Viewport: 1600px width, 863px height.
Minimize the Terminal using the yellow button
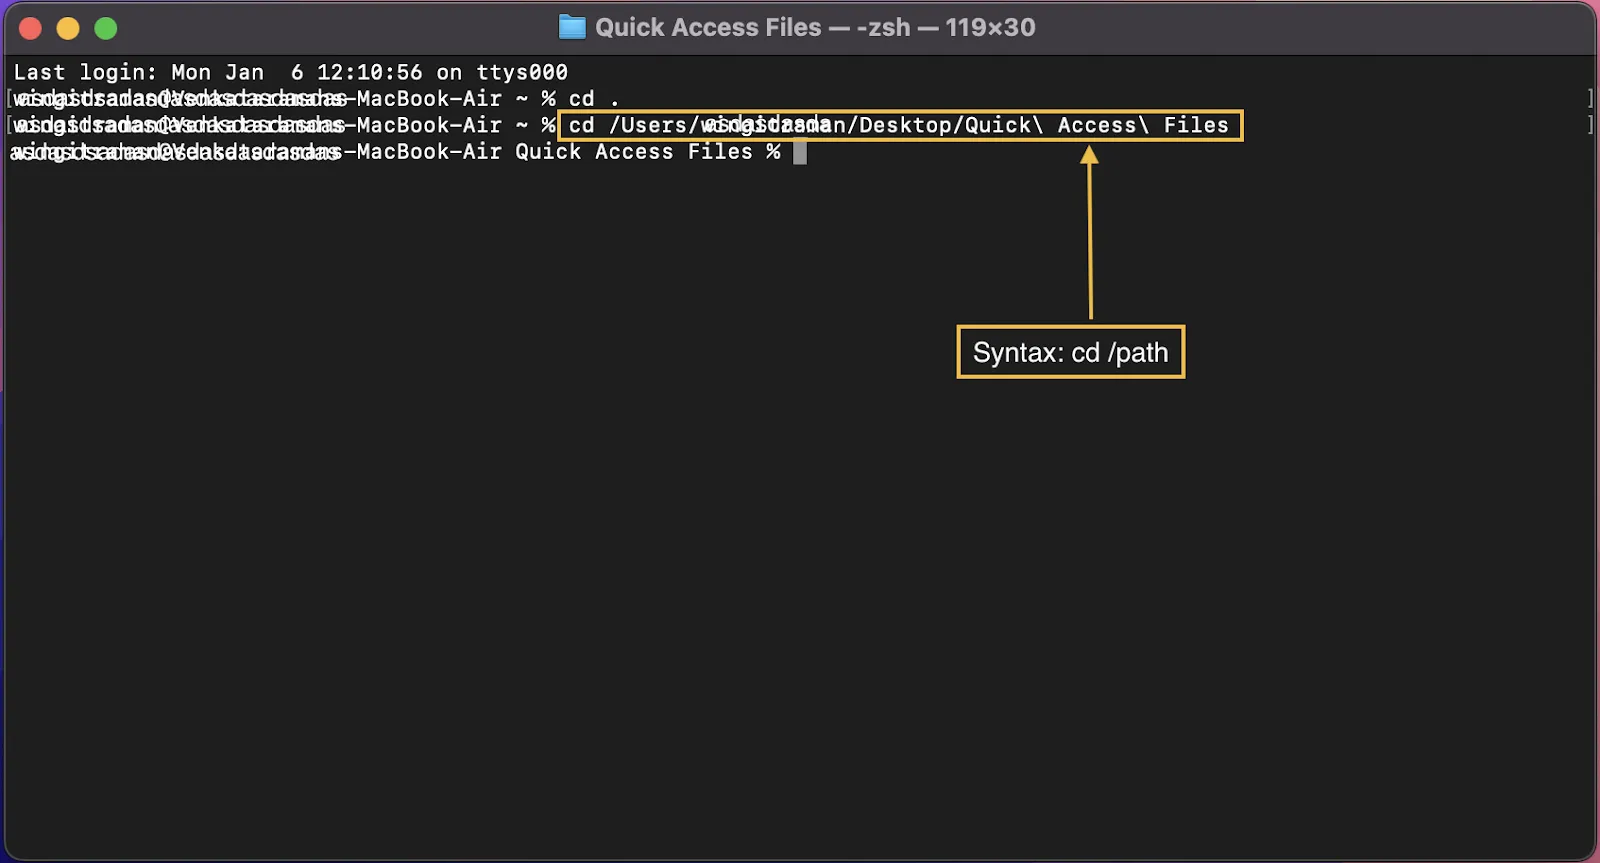pos(68,28)
